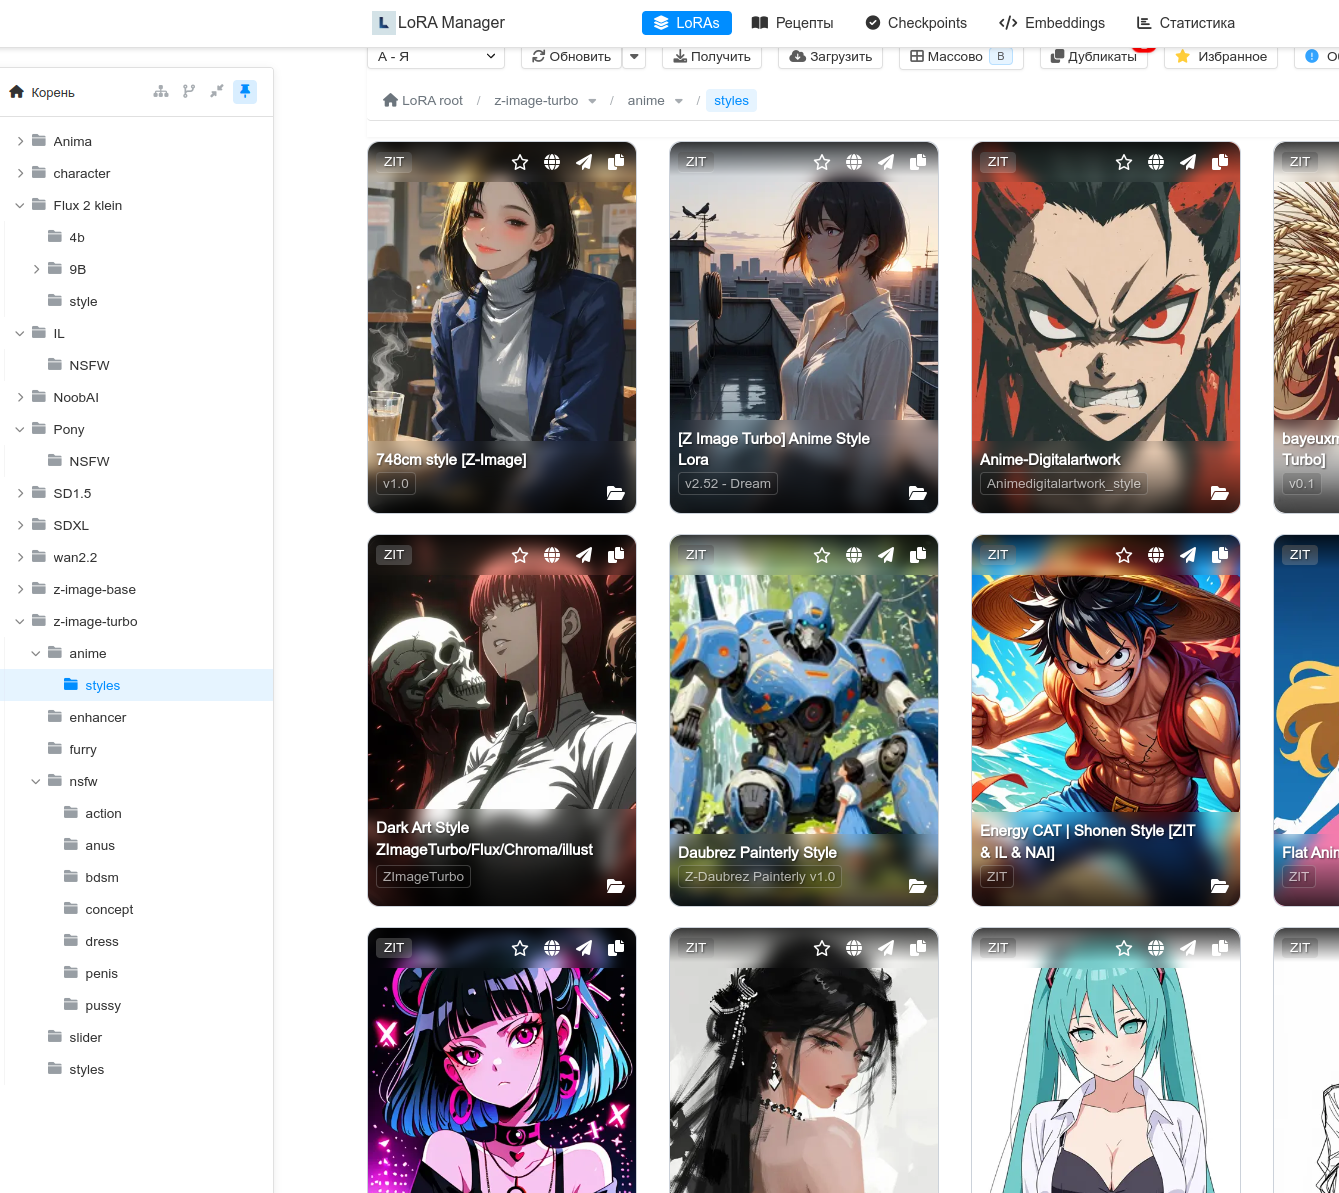Click the LoRA Manager logo icon
Image resolution: width=1339 pixels, height=1193 pixels.
point(383,22)
